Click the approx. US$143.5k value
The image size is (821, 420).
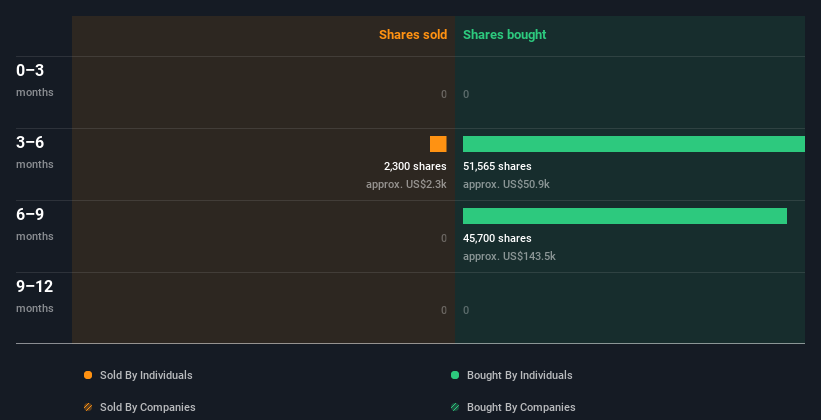[x=509, y=257]
